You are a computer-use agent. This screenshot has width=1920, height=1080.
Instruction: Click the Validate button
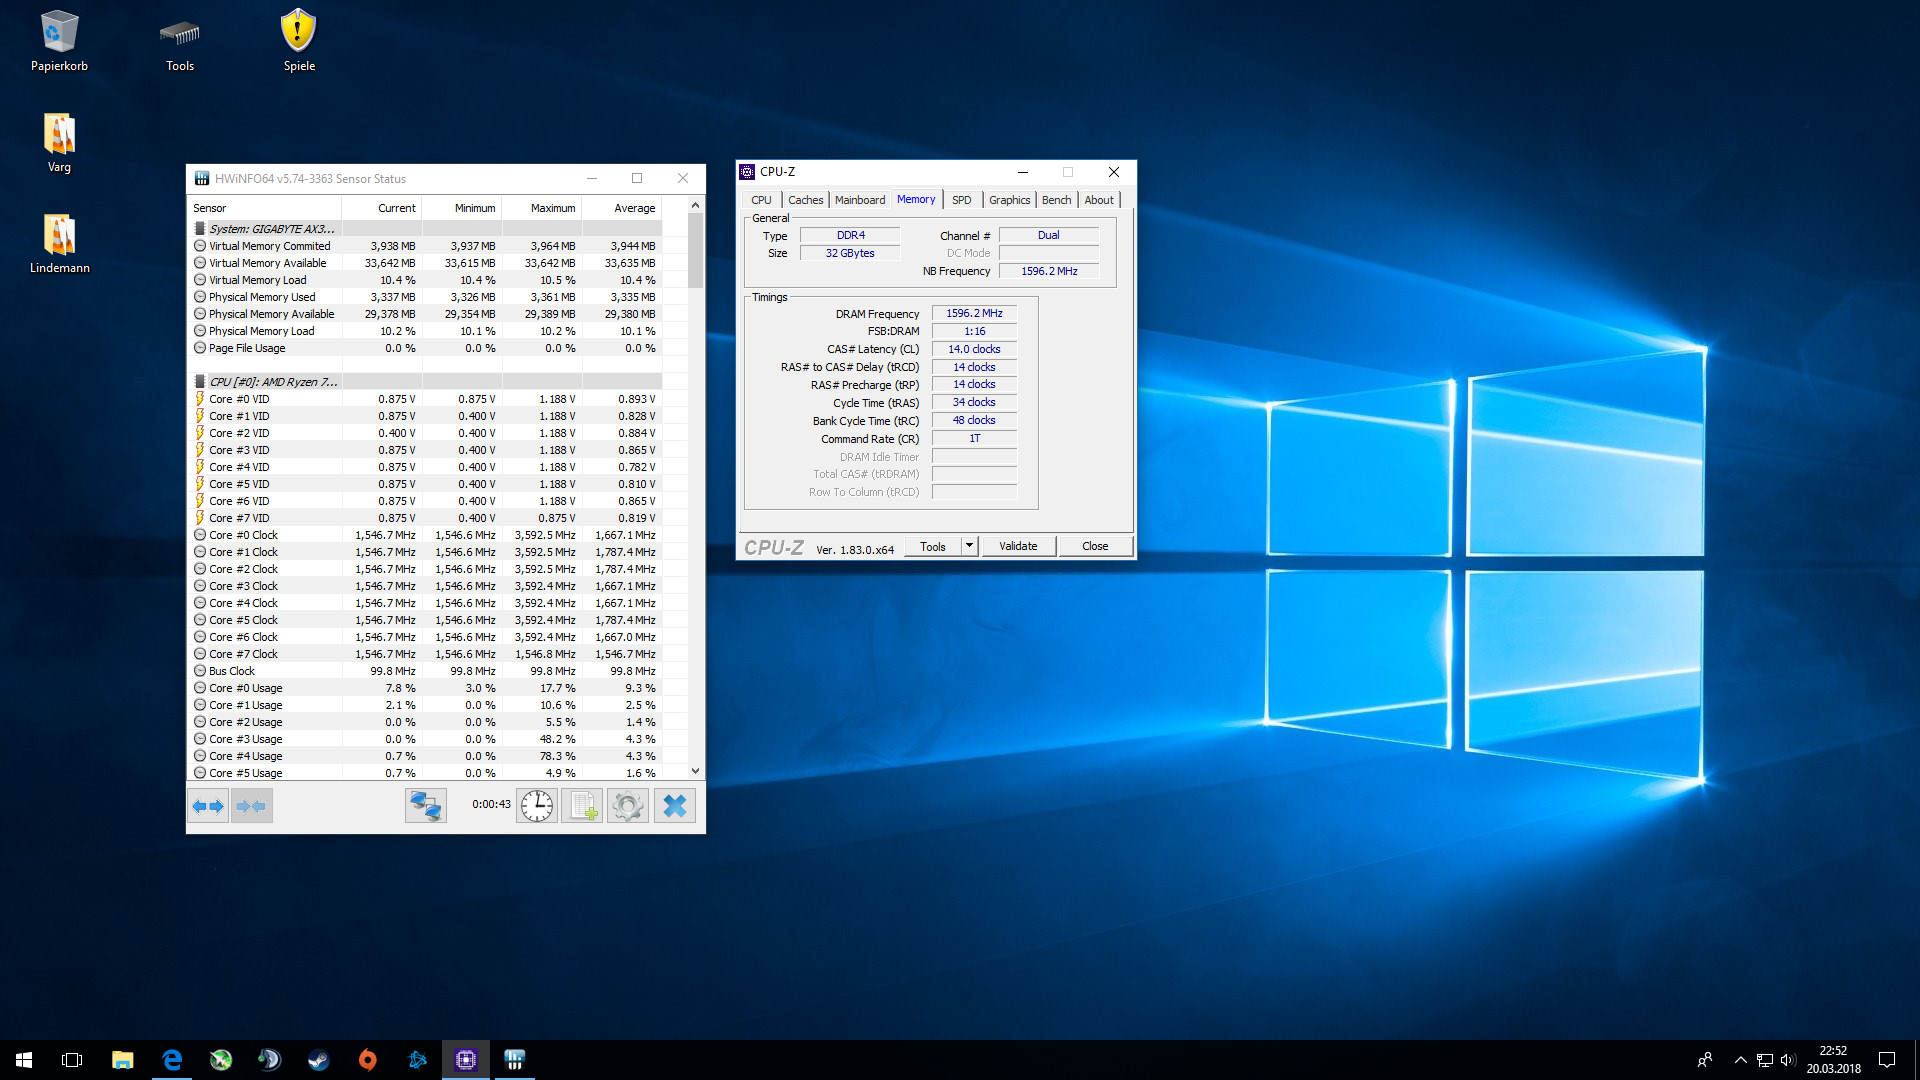(1018, 546)
